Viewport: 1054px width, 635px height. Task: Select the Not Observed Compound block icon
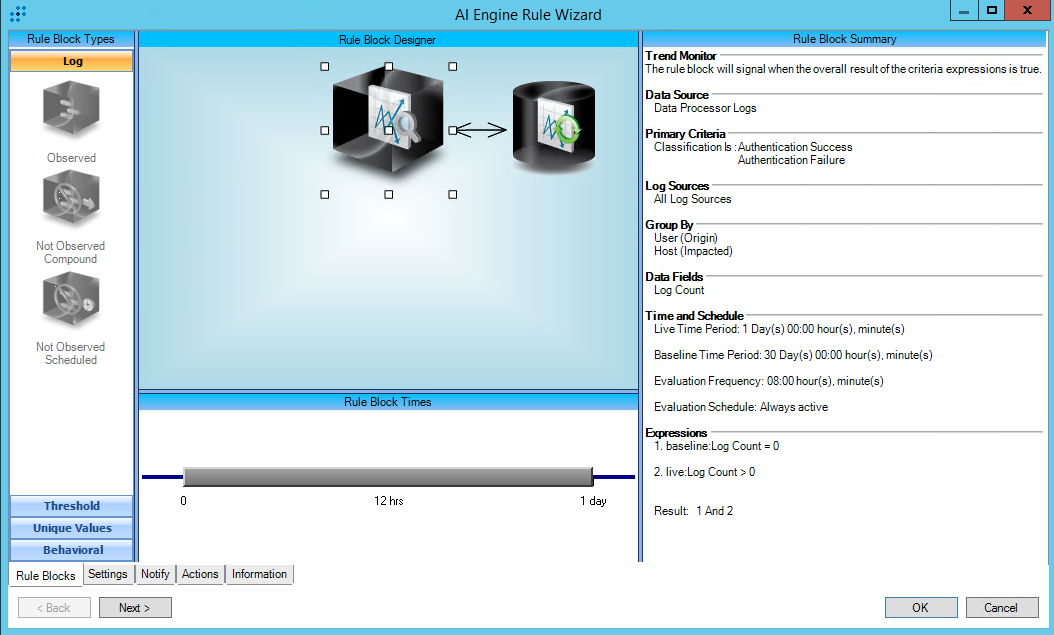[x=71, y=201]
